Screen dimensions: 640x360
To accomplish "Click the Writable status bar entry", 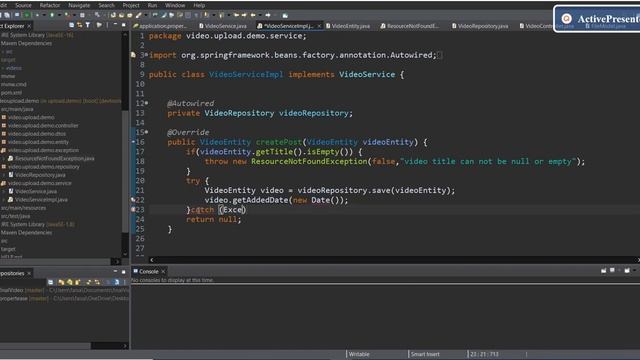I will [x=359, y=354].
